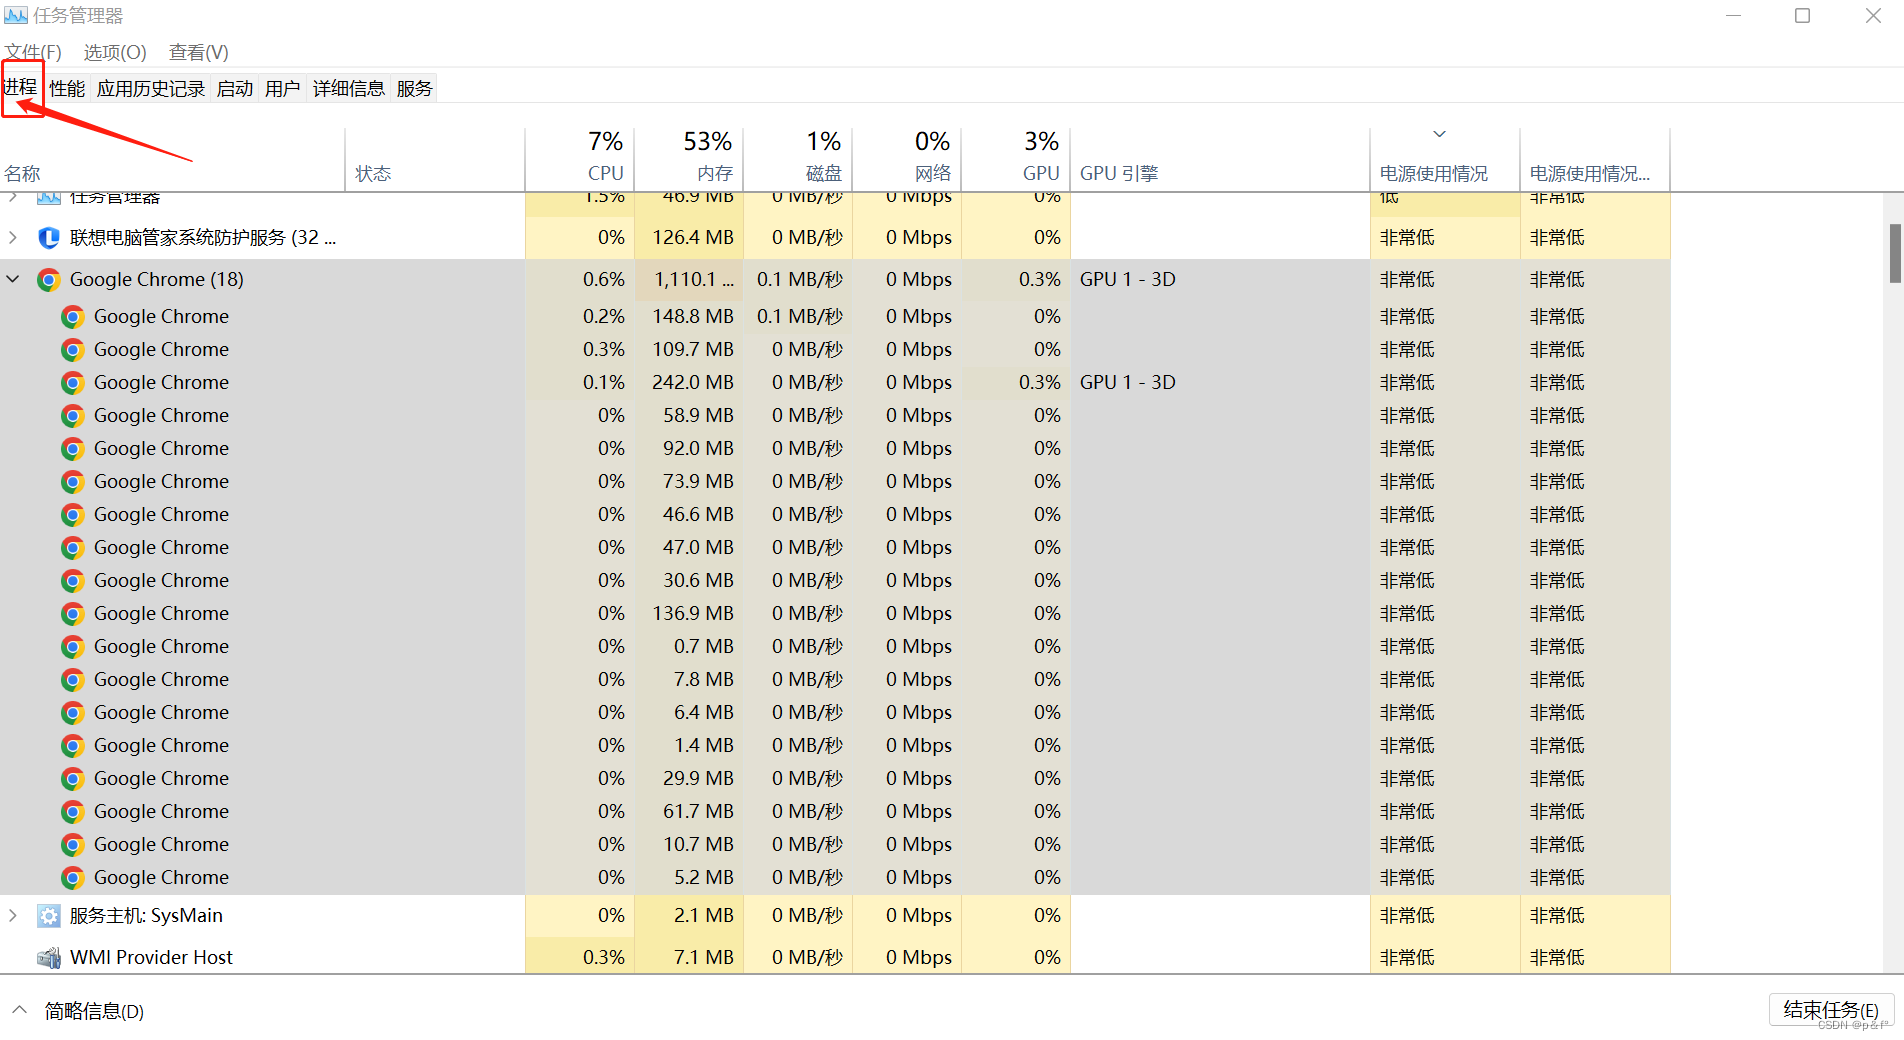This screenshot has width=1904, height=1040.
Task: Switch to the 服务 tab
Action: pos(414,89)
